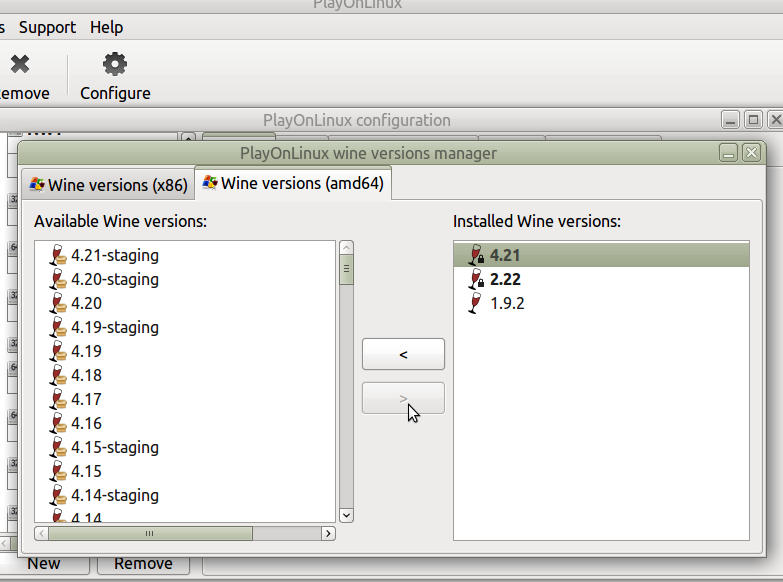783x582 pixels.
Task: Click right arrow of horizontal scrollbar
Action: pos(328,534)
